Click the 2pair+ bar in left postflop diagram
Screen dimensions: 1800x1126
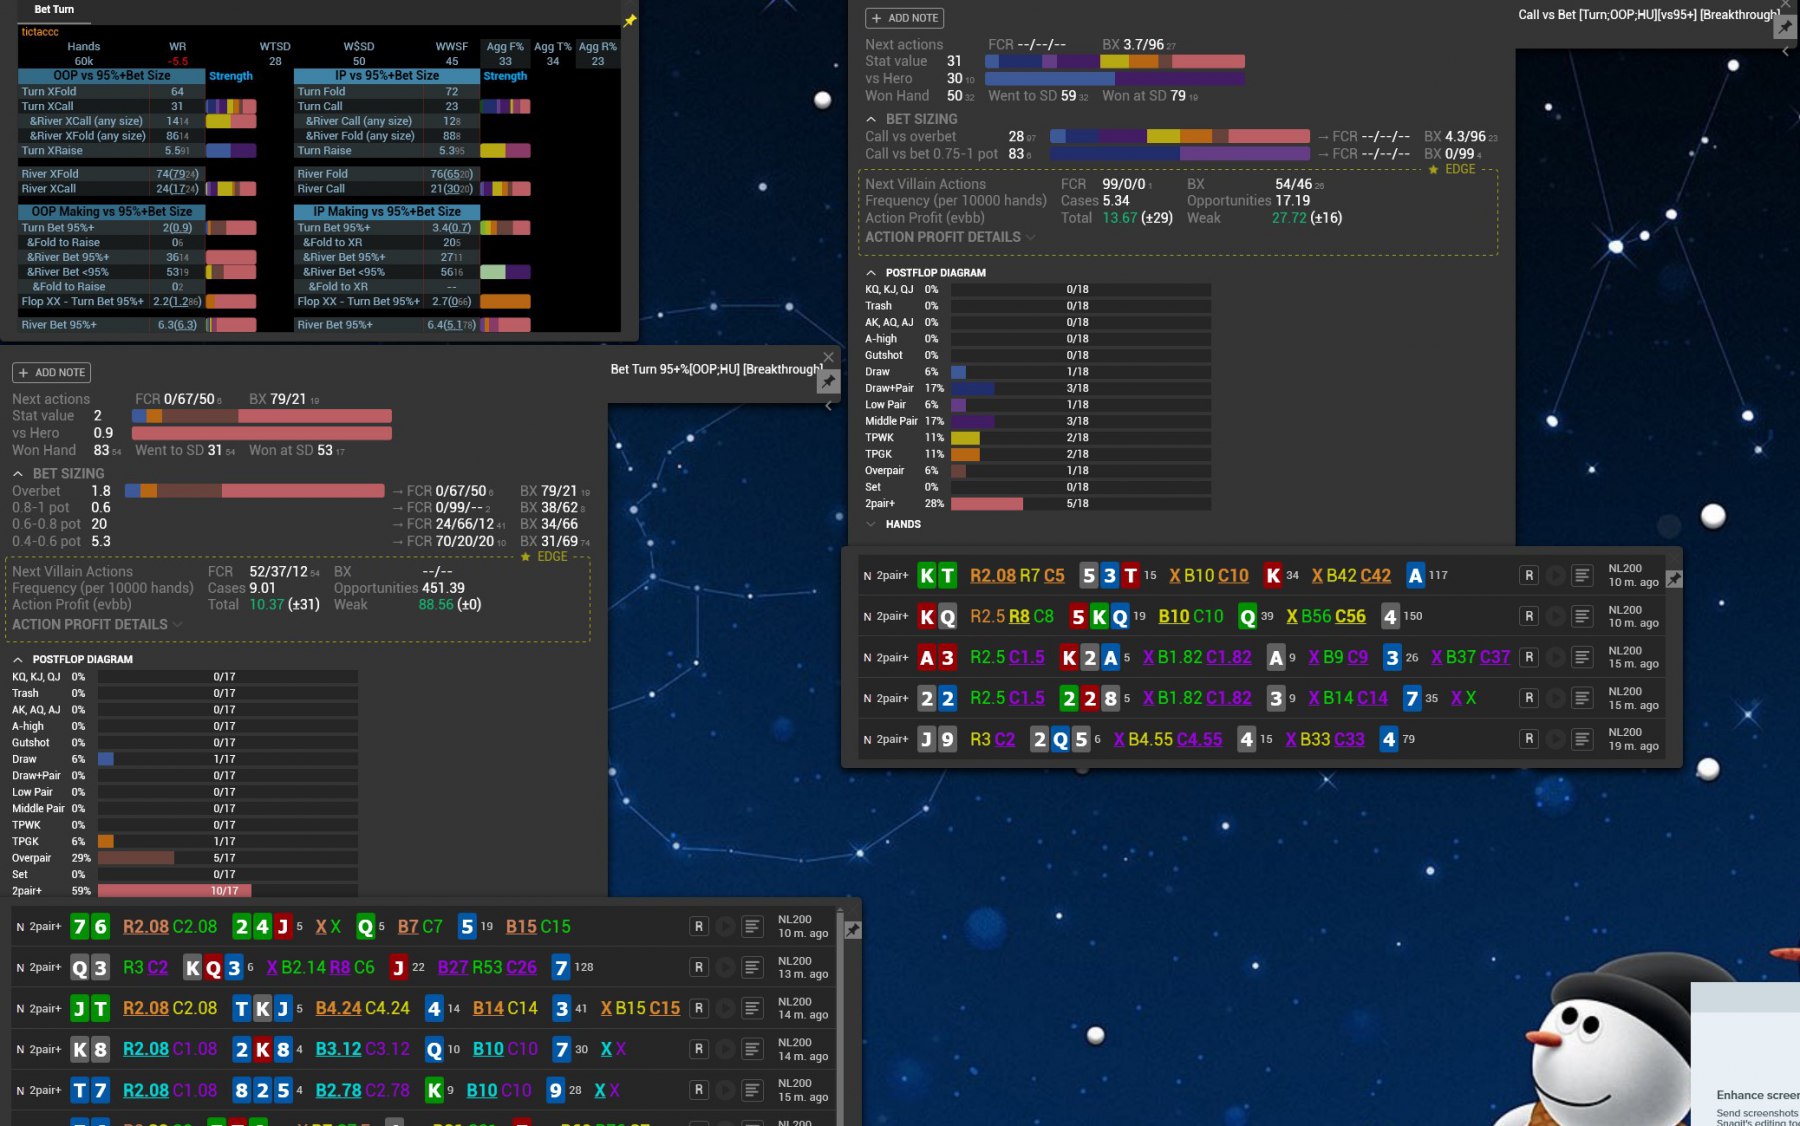click(174, 891)
